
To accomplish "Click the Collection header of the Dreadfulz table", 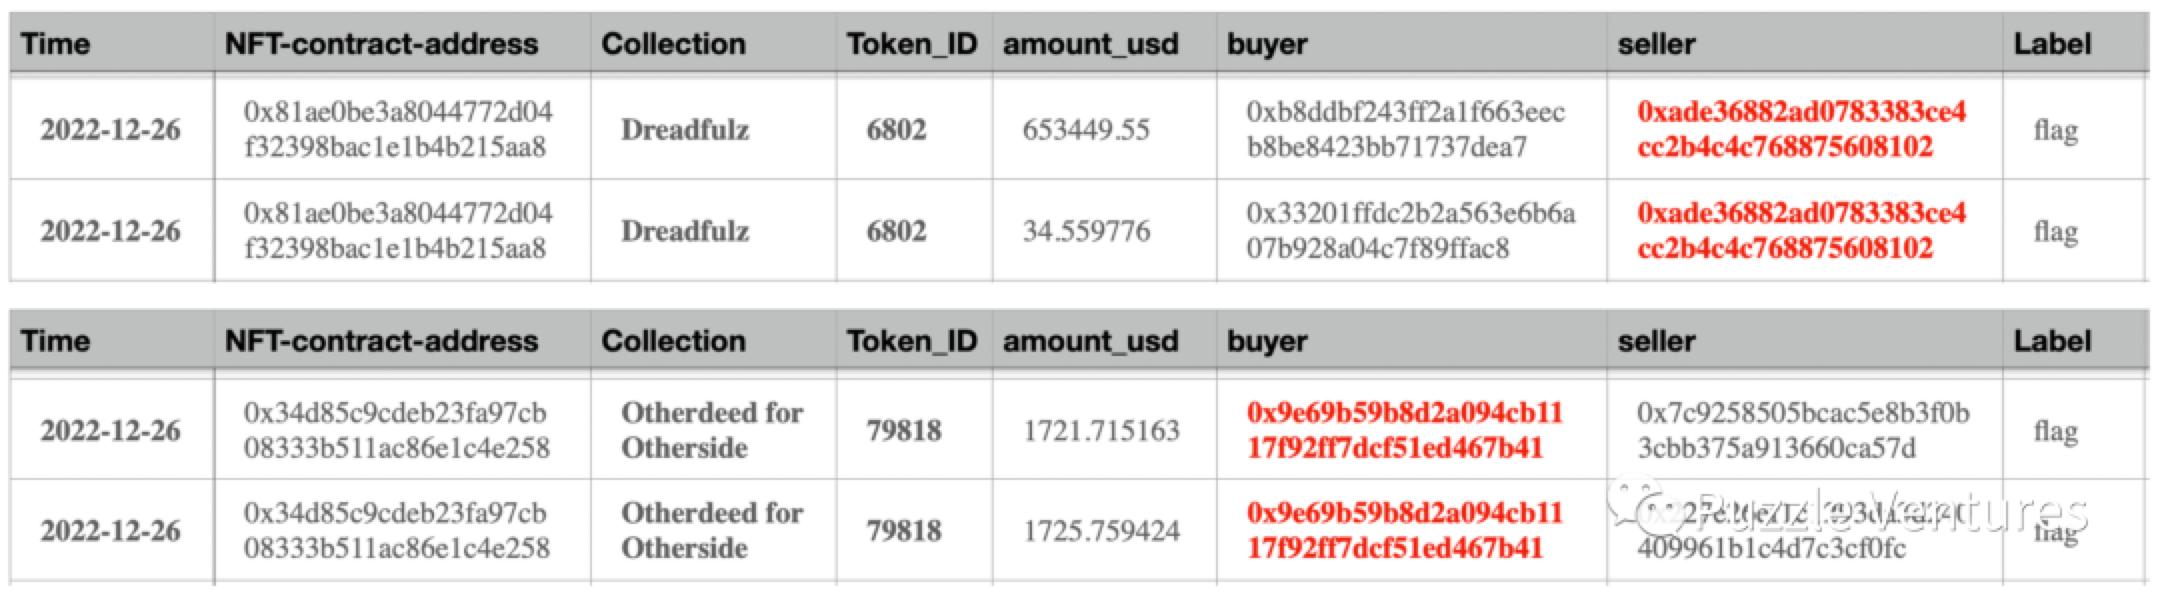I will (673, 44).
